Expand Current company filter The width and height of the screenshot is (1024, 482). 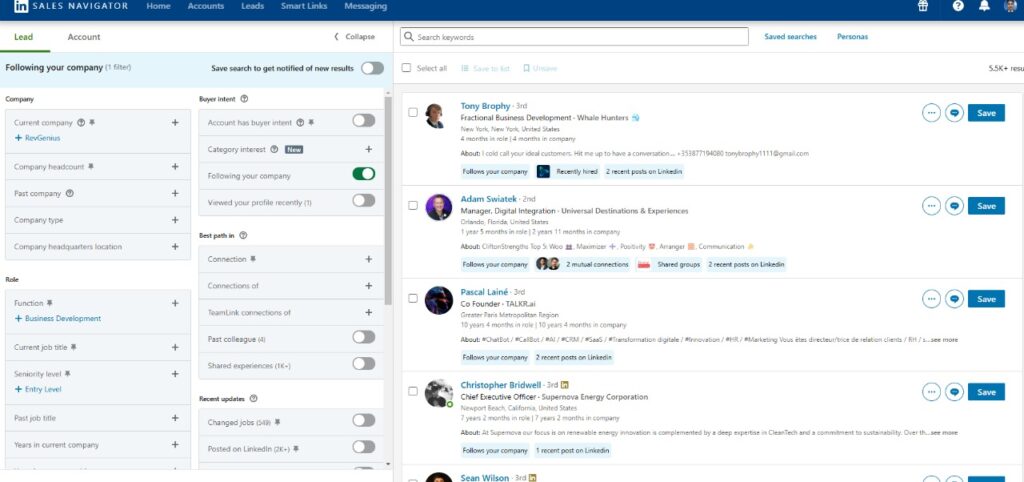tap(175, 123)
